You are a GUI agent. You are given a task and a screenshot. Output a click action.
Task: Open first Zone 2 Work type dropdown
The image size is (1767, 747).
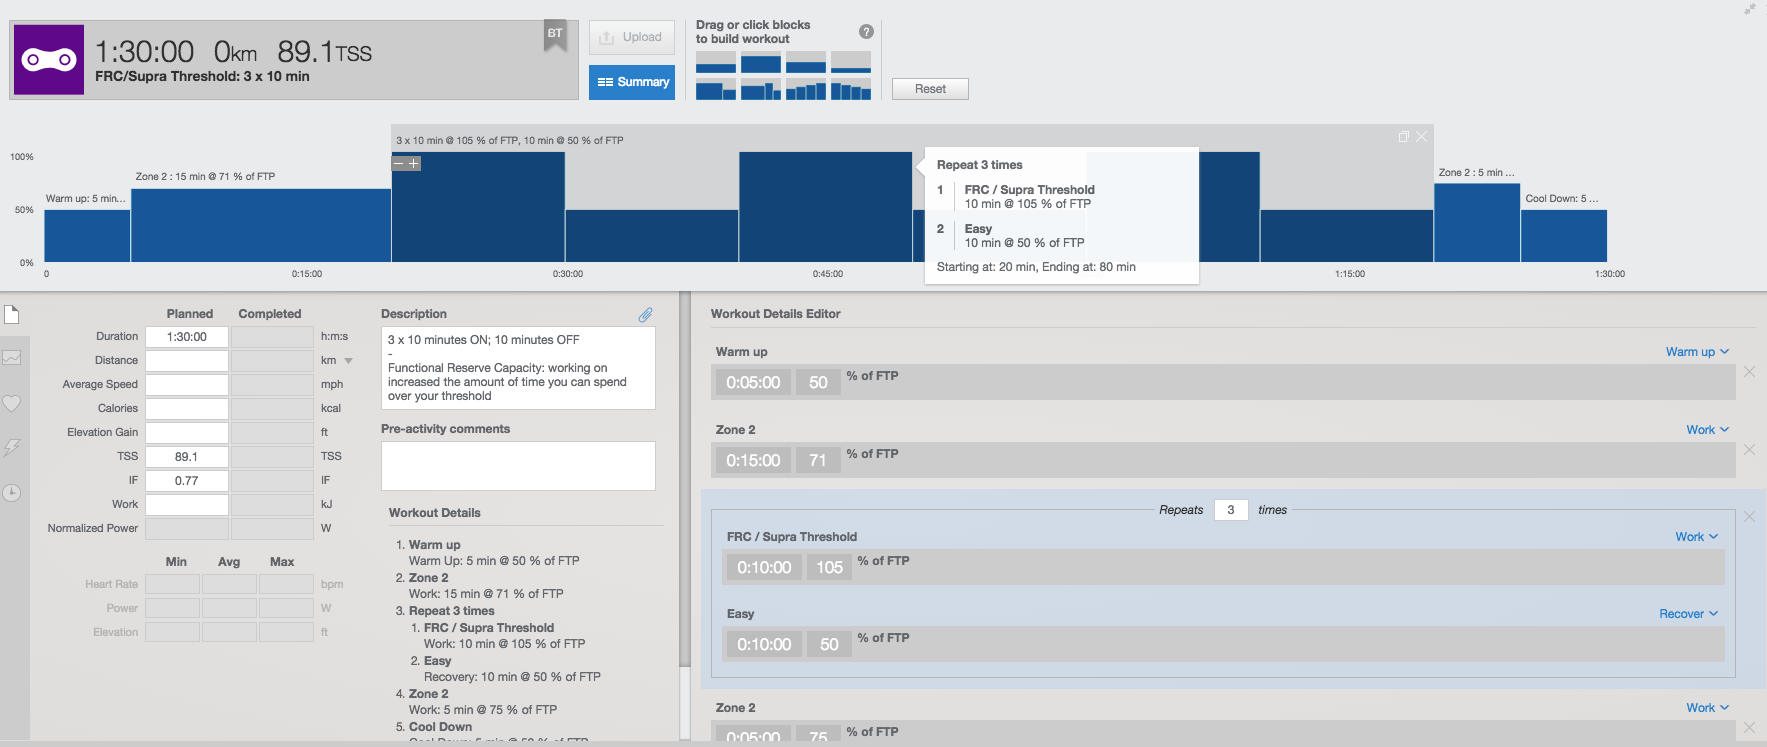[x=1707, y=430]
